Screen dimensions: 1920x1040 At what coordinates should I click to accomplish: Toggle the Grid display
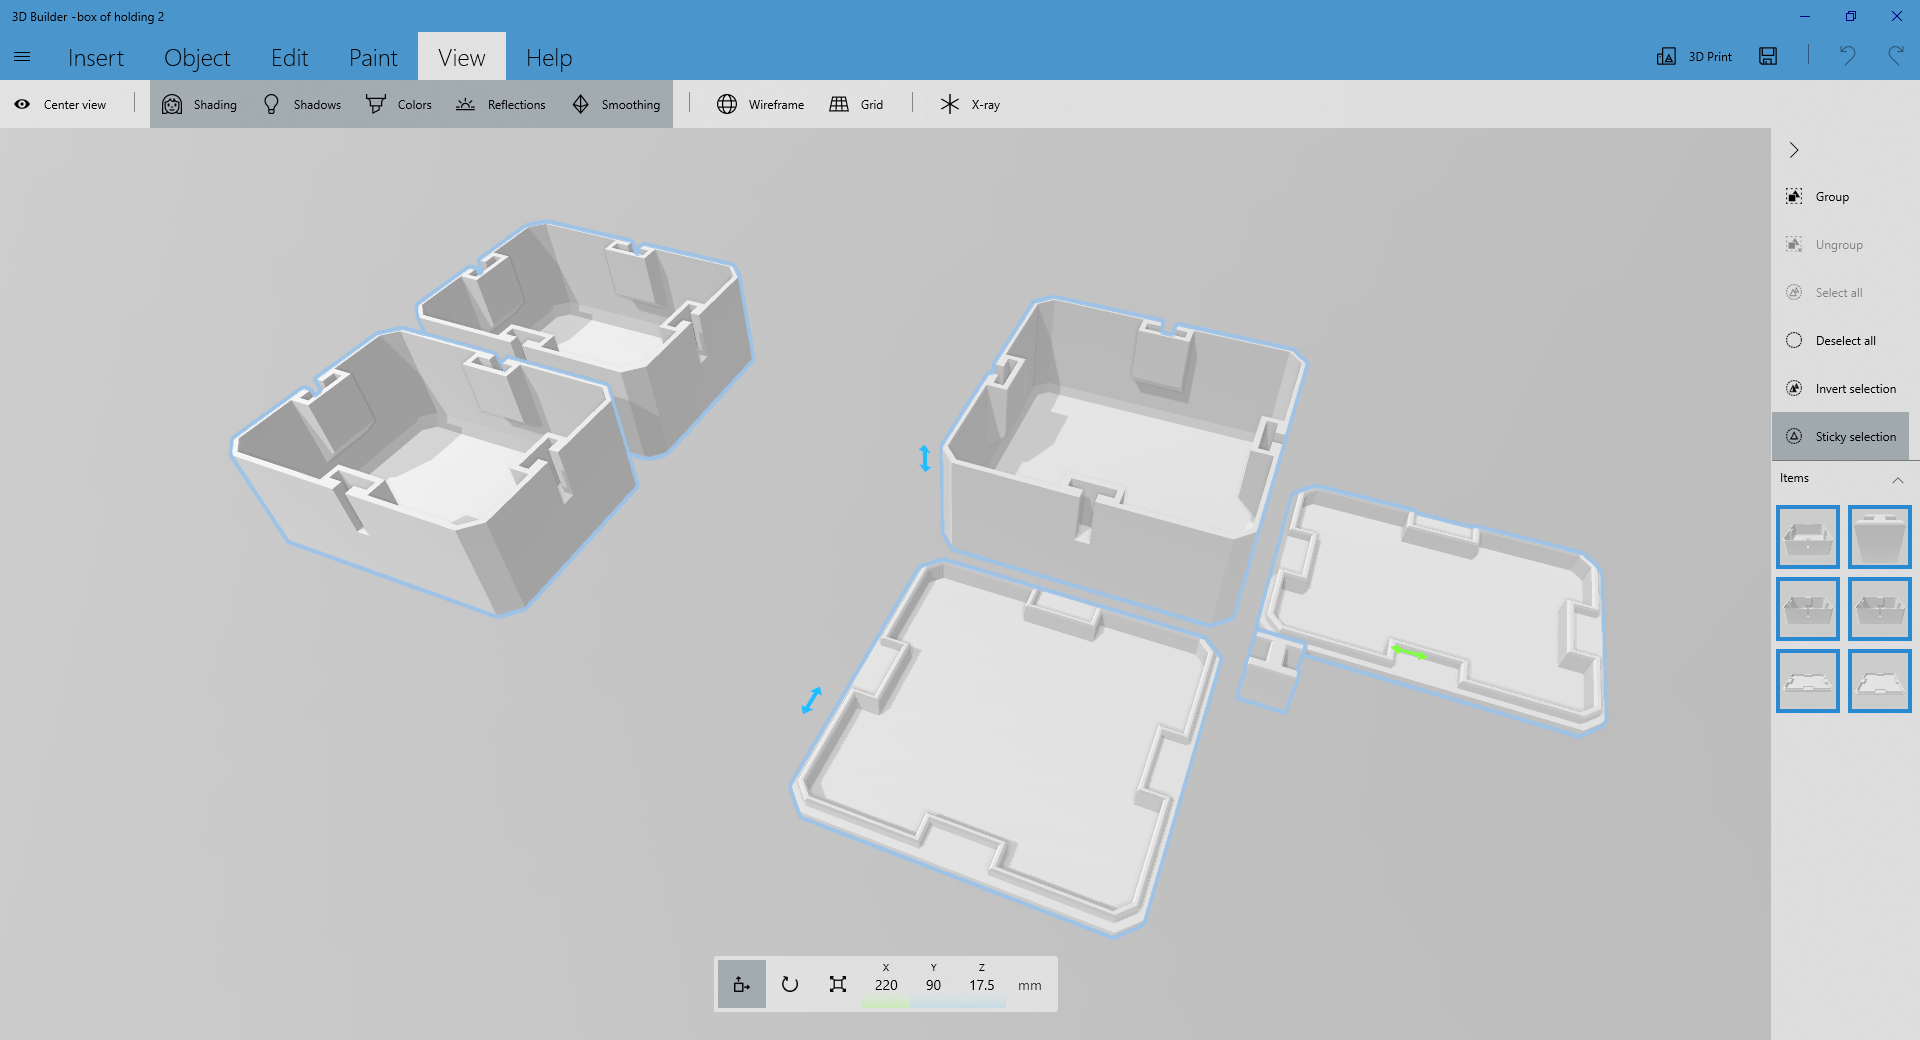(x=857, y=104)
